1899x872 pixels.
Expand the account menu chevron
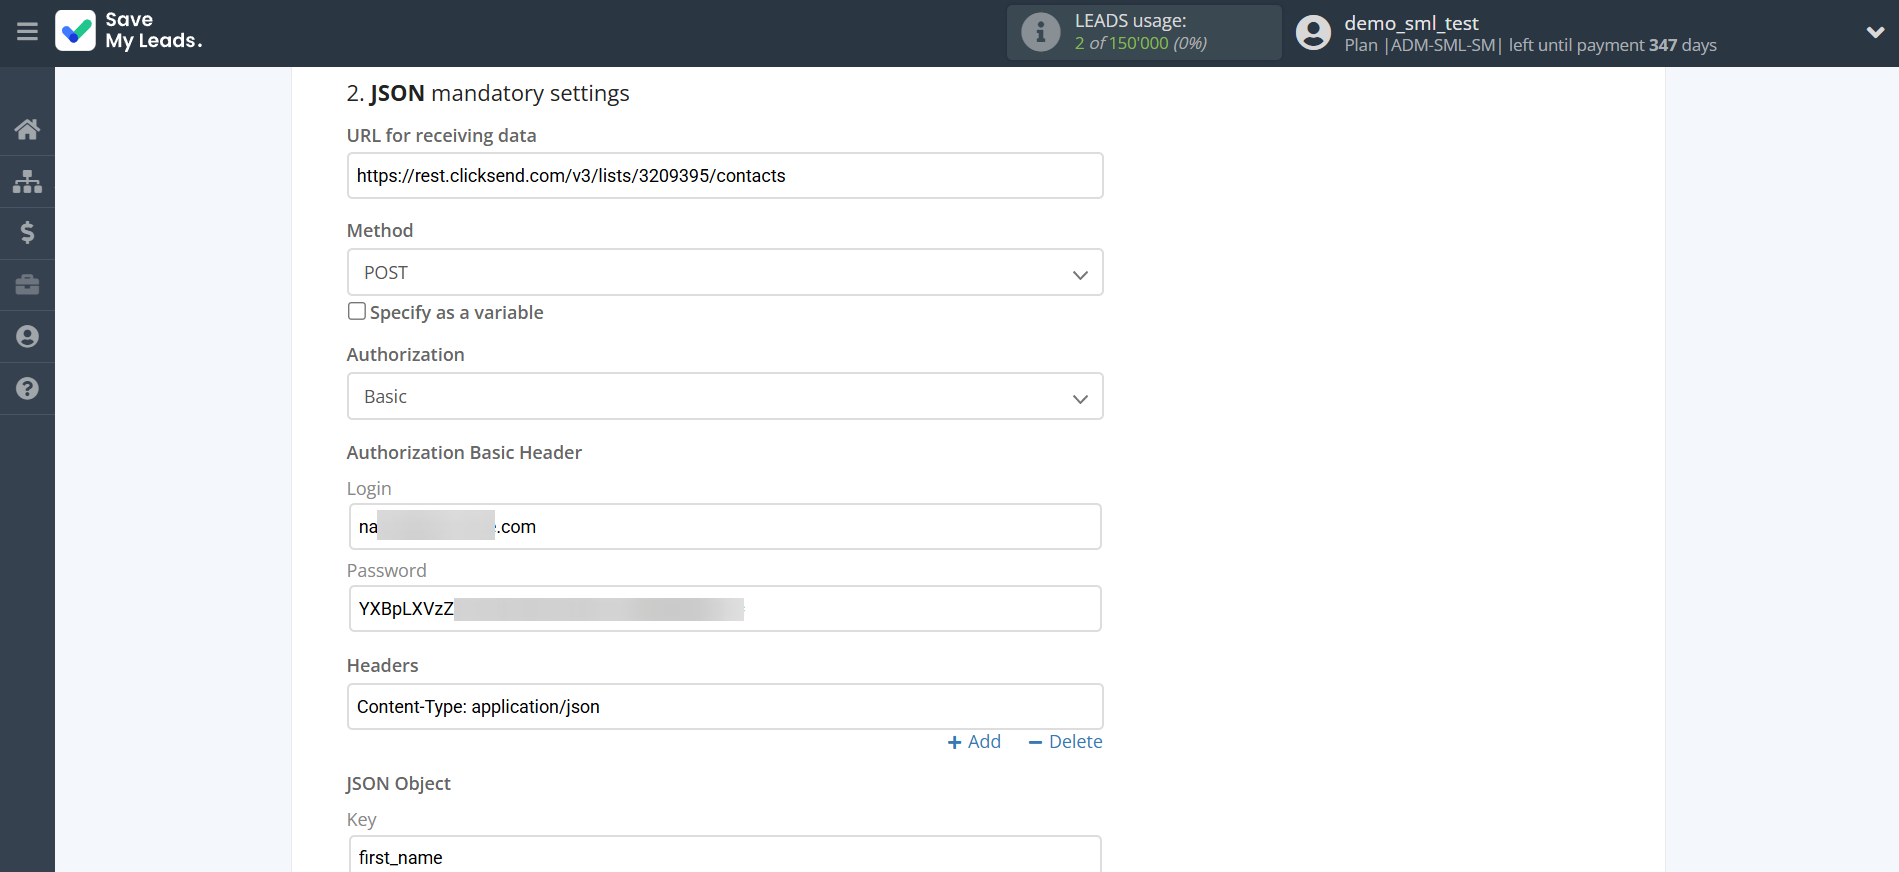[x=1875, y=32]
